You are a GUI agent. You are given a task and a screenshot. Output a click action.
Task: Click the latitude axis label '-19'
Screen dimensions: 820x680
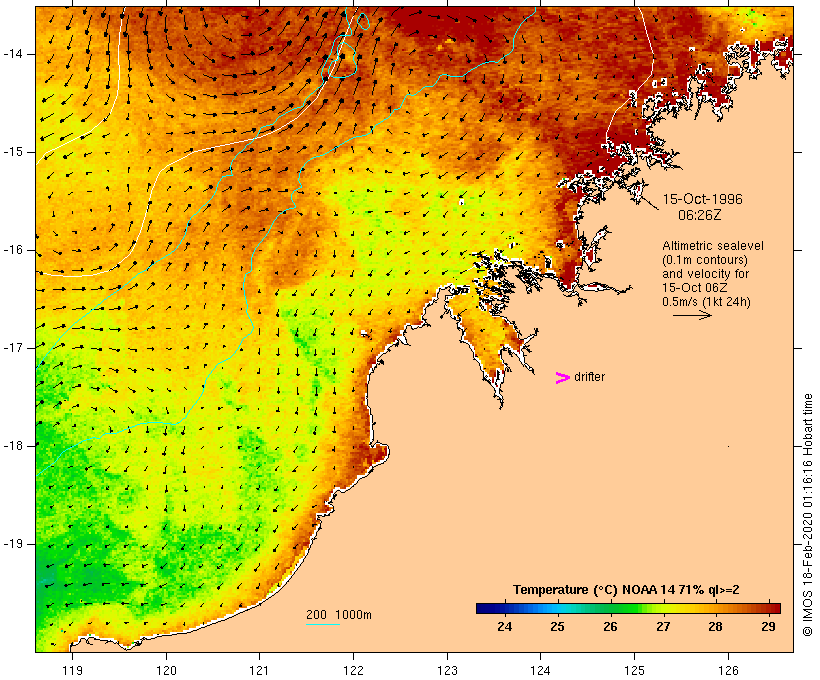(x=13, y=544)
